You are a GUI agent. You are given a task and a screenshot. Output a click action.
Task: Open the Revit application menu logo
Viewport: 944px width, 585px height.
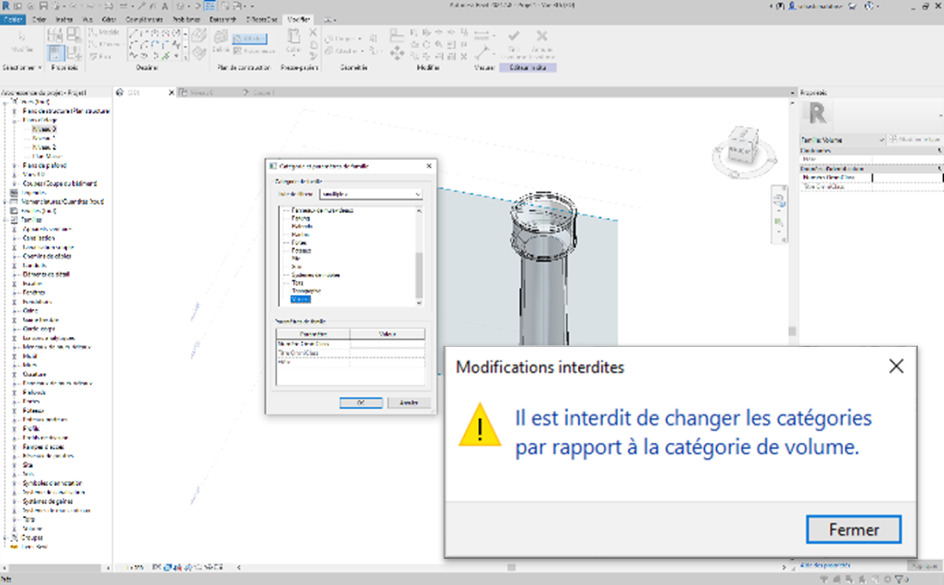pos(7,6)
